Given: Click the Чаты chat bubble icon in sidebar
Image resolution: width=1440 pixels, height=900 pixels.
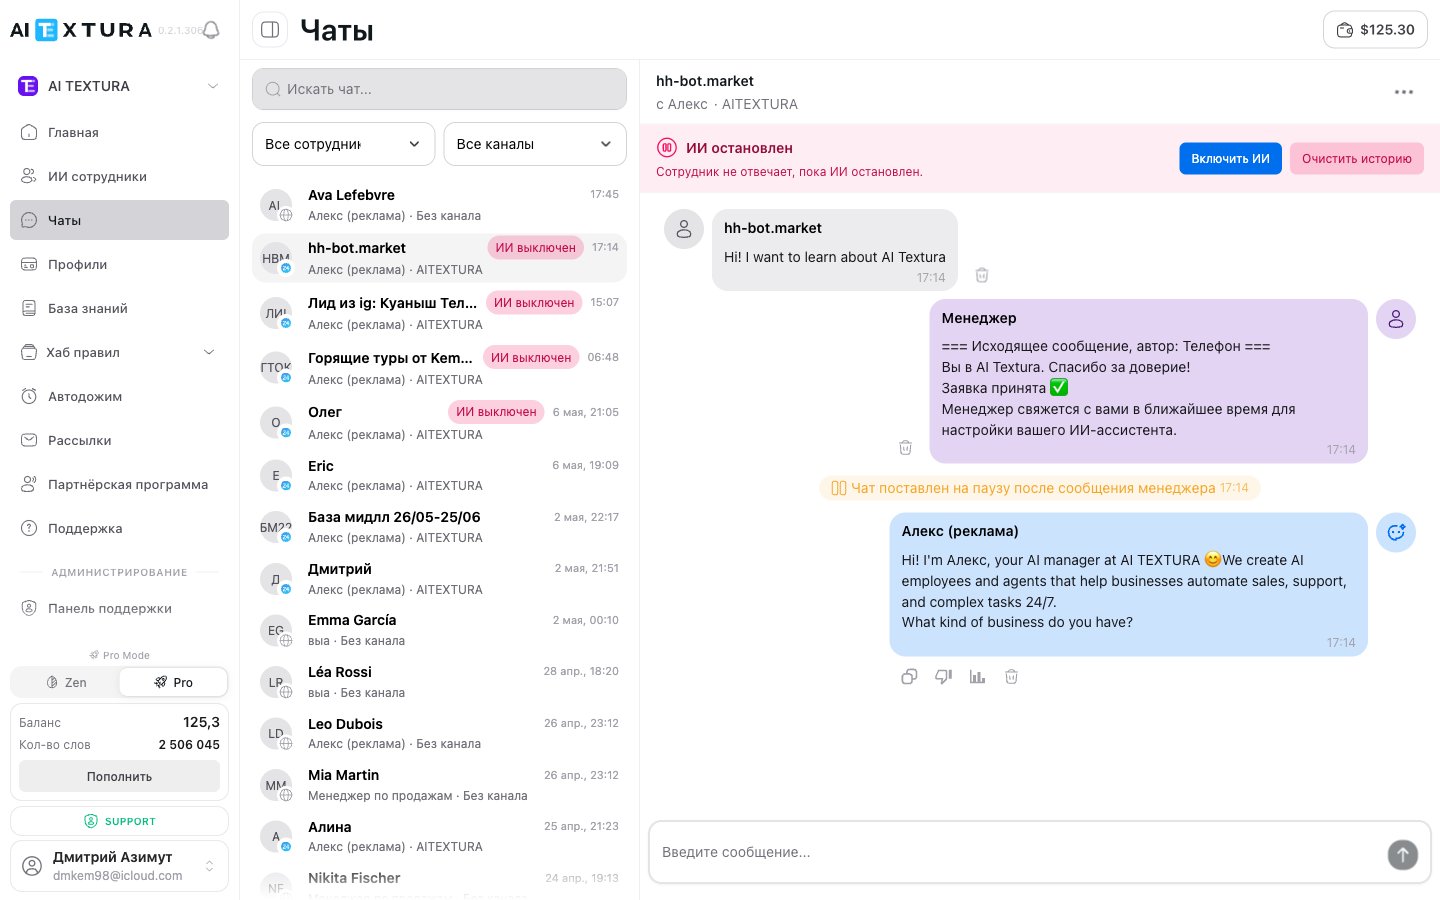Looking at the screenshot, I should coord(29,220).
